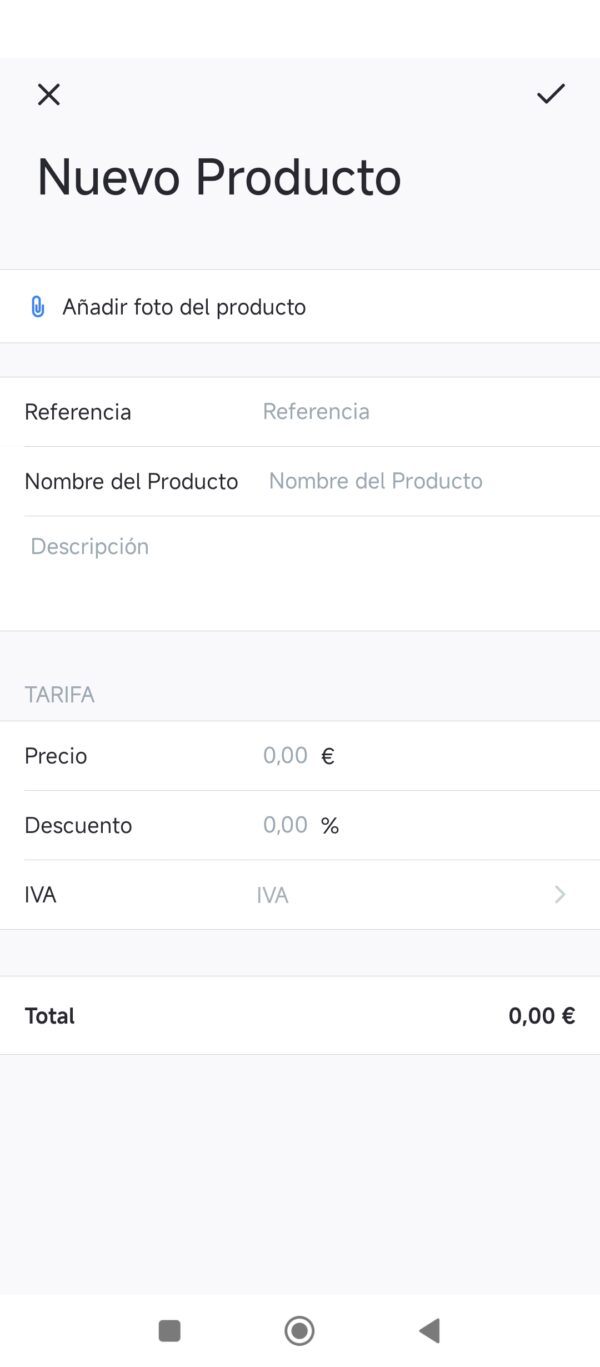This screenshot has width=600, height=1367.
Task: Tap the Descripción text area
Action: pyautogui.click(x=300, y=570)
